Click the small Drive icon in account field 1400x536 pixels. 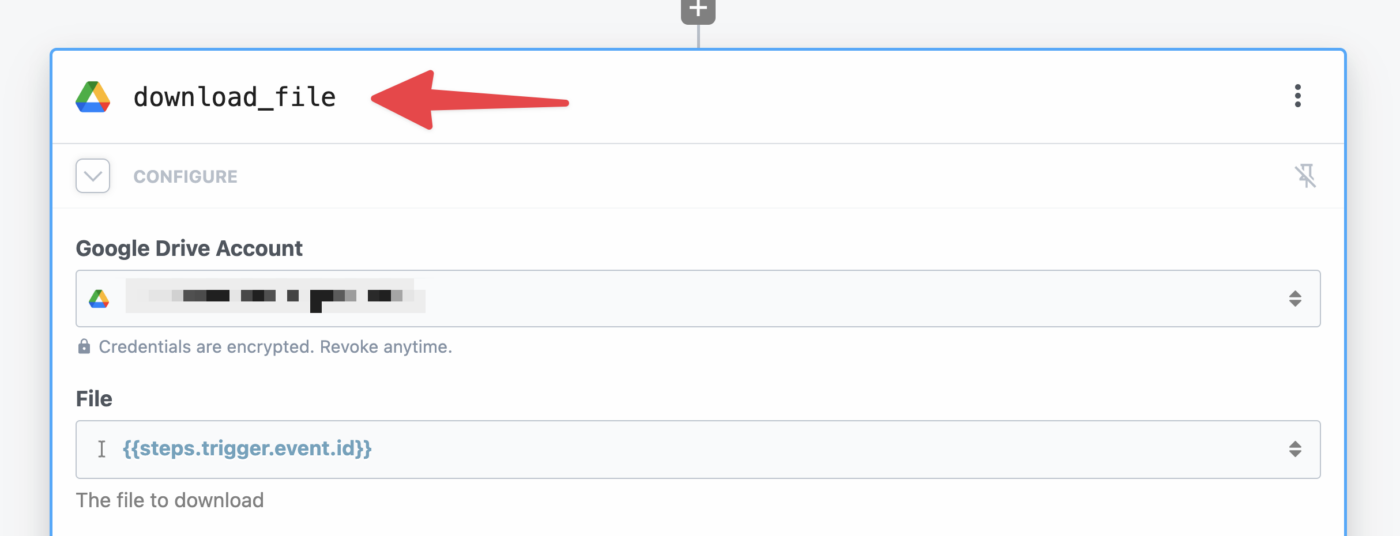click(99, 298)
